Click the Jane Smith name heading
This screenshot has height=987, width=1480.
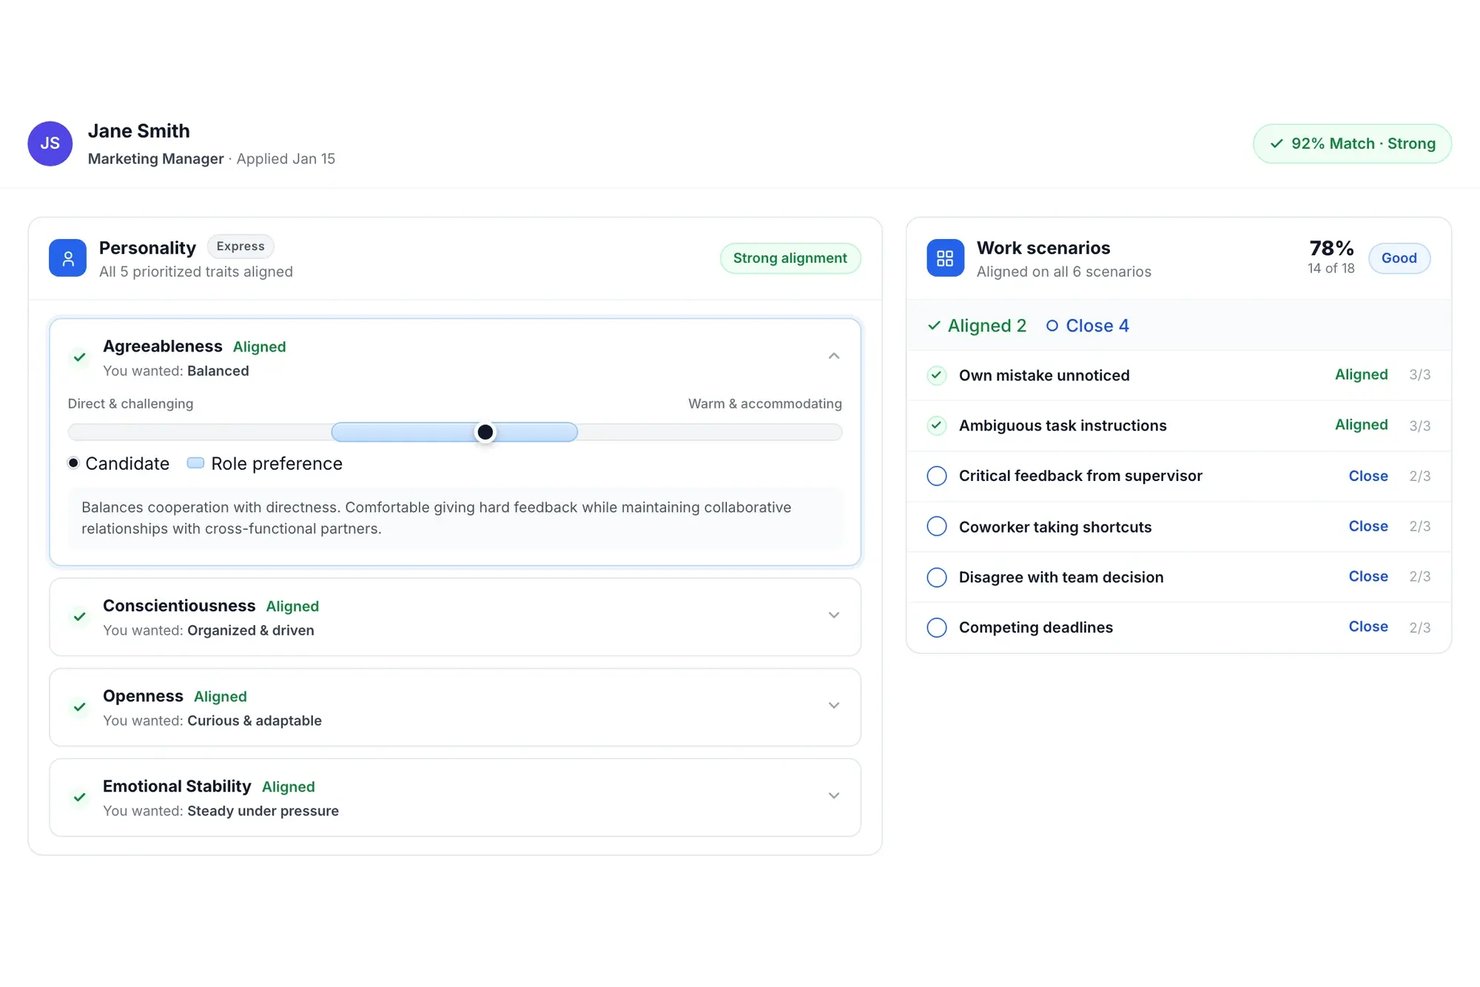coord(139,131)
